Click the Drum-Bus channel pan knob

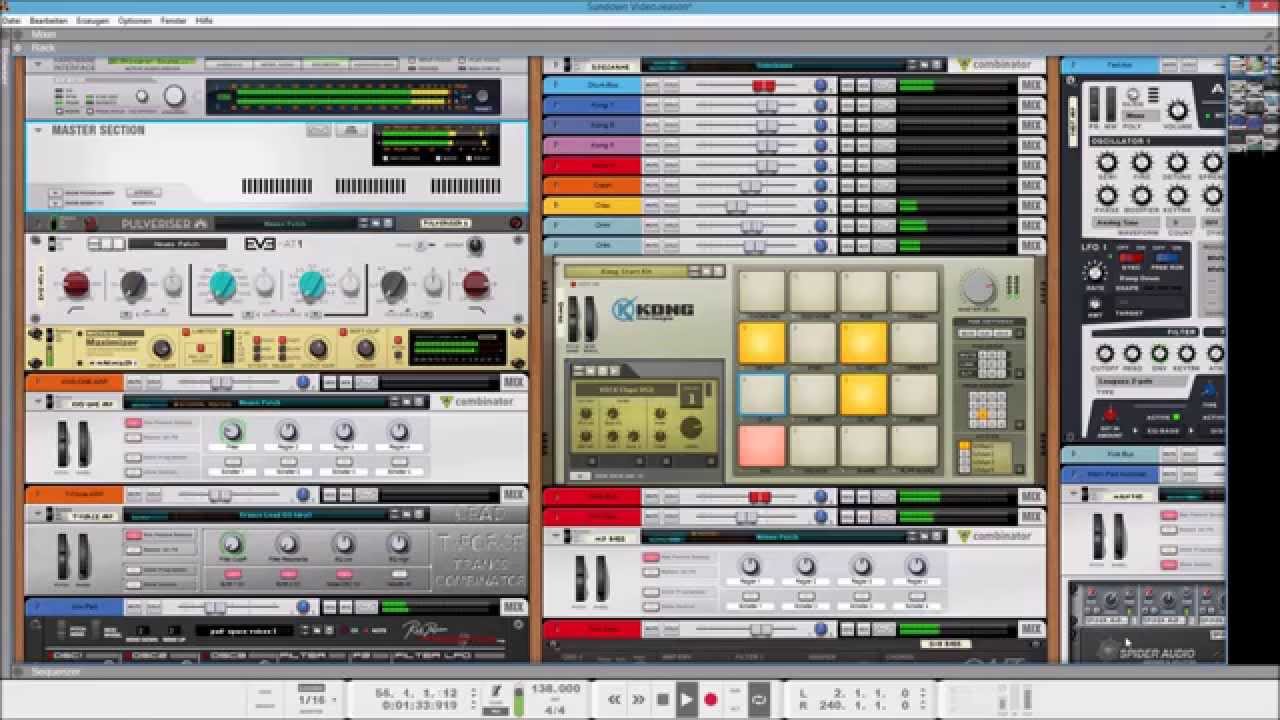pyautogui.click(x=820, y=86)
